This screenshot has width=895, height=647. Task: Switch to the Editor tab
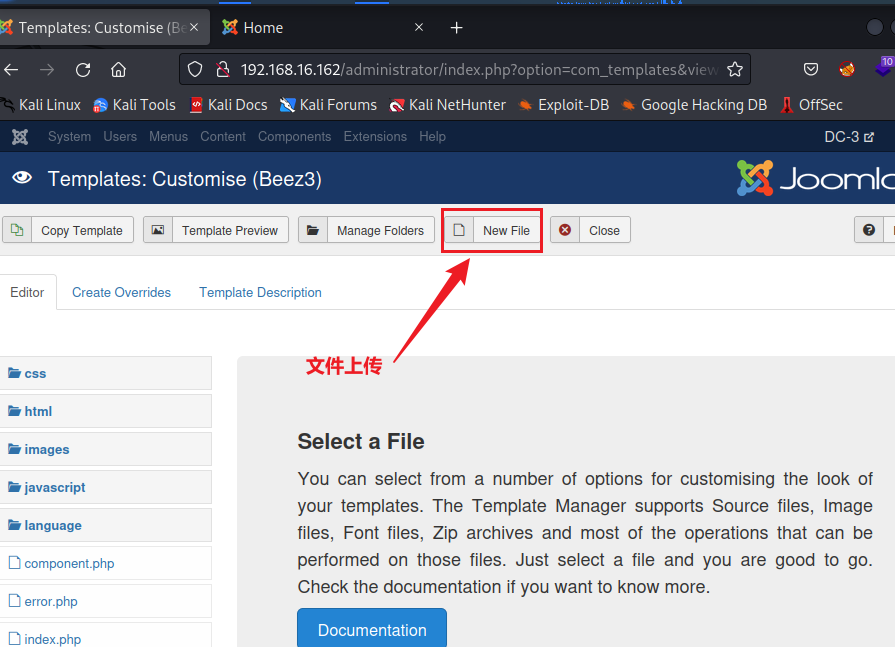coord(27,292)
